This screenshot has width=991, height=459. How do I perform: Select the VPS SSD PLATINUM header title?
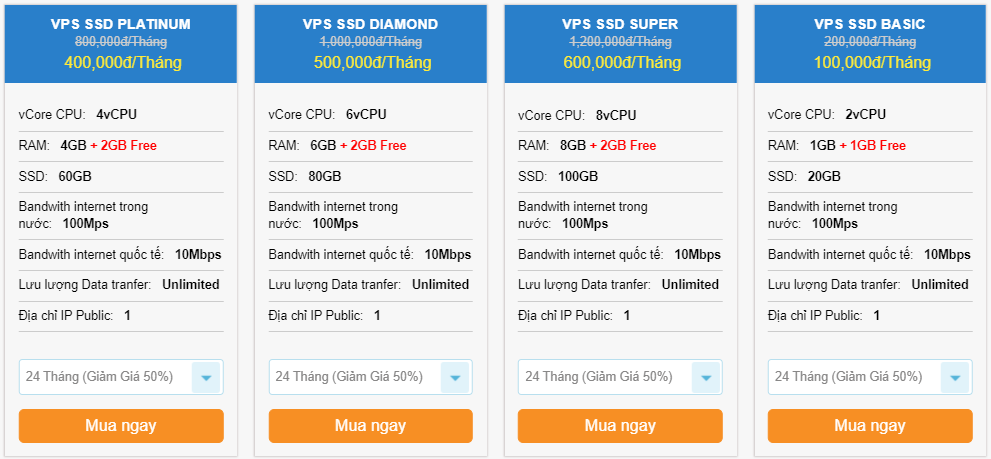point(121,24)
